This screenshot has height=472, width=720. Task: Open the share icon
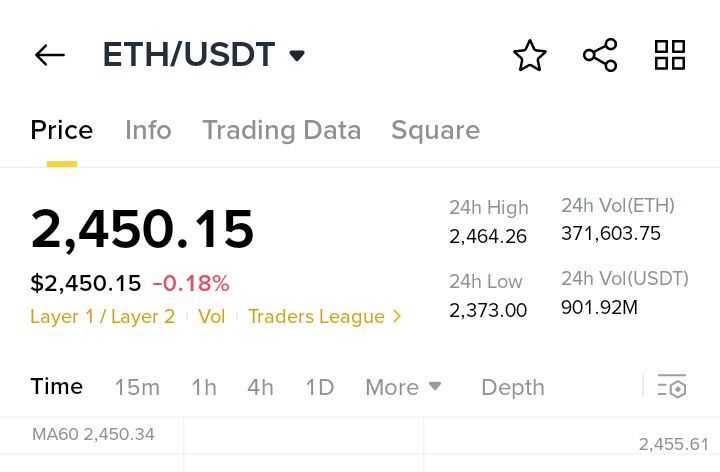point(600,55)
